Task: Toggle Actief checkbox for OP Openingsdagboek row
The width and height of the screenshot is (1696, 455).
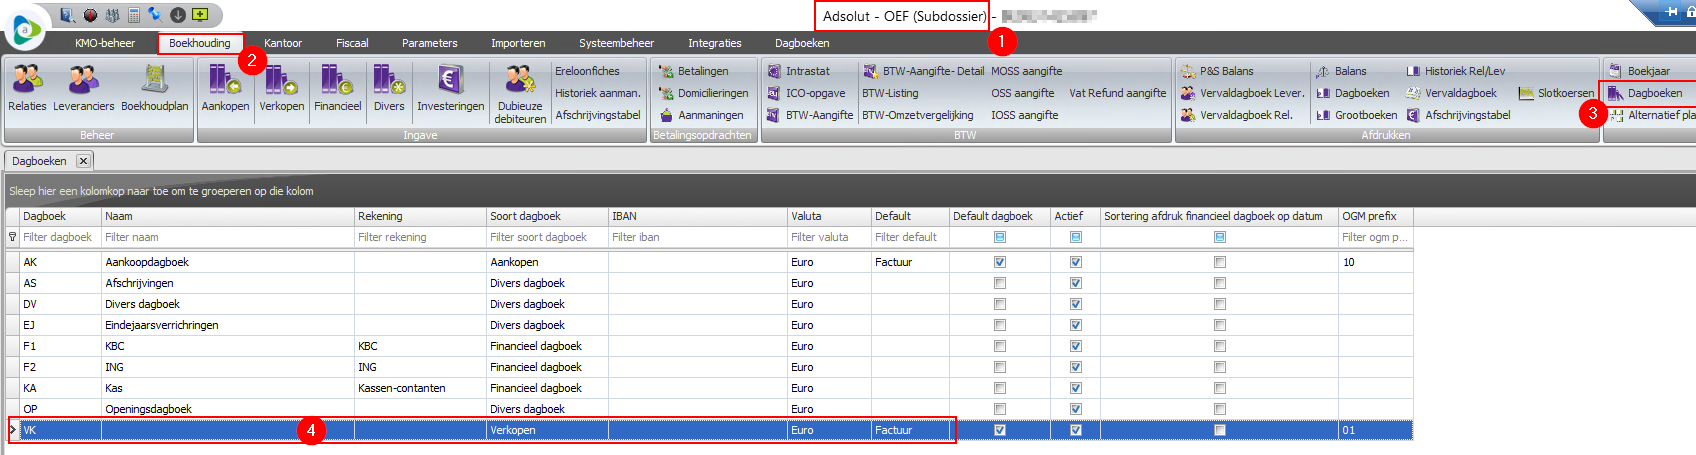Action: (x=1076, y=409)
